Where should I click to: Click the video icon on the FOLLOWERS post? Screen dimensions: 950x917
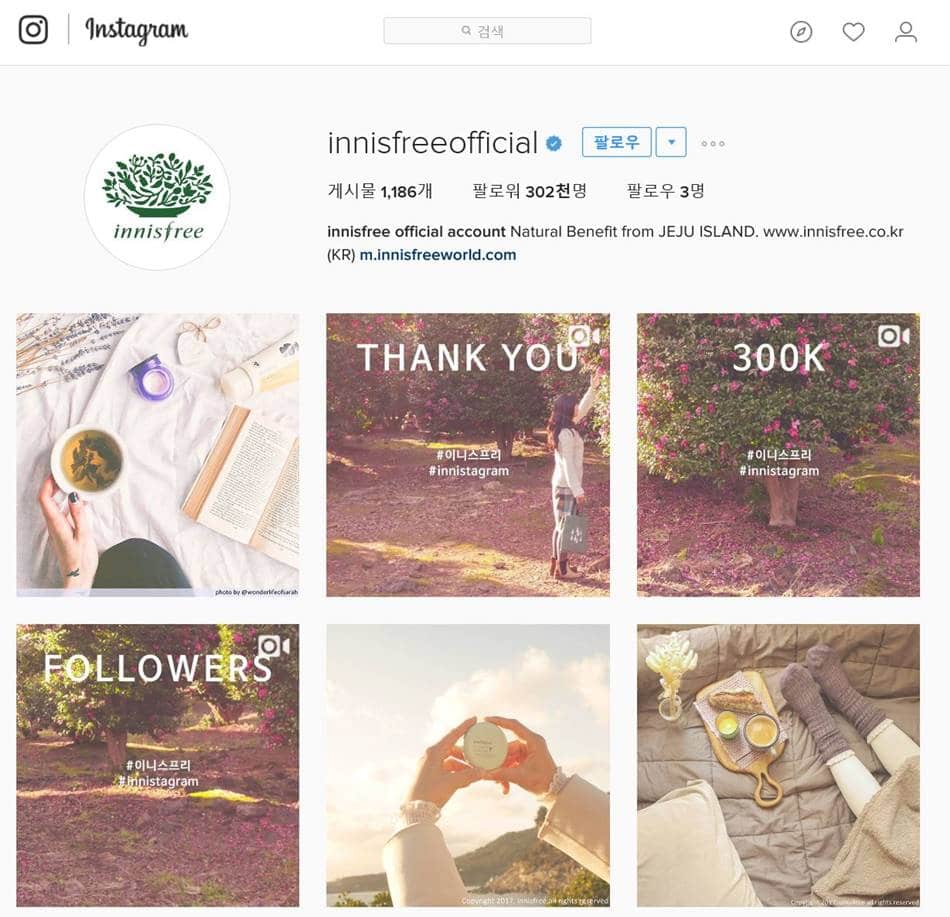tap(274, 646)
